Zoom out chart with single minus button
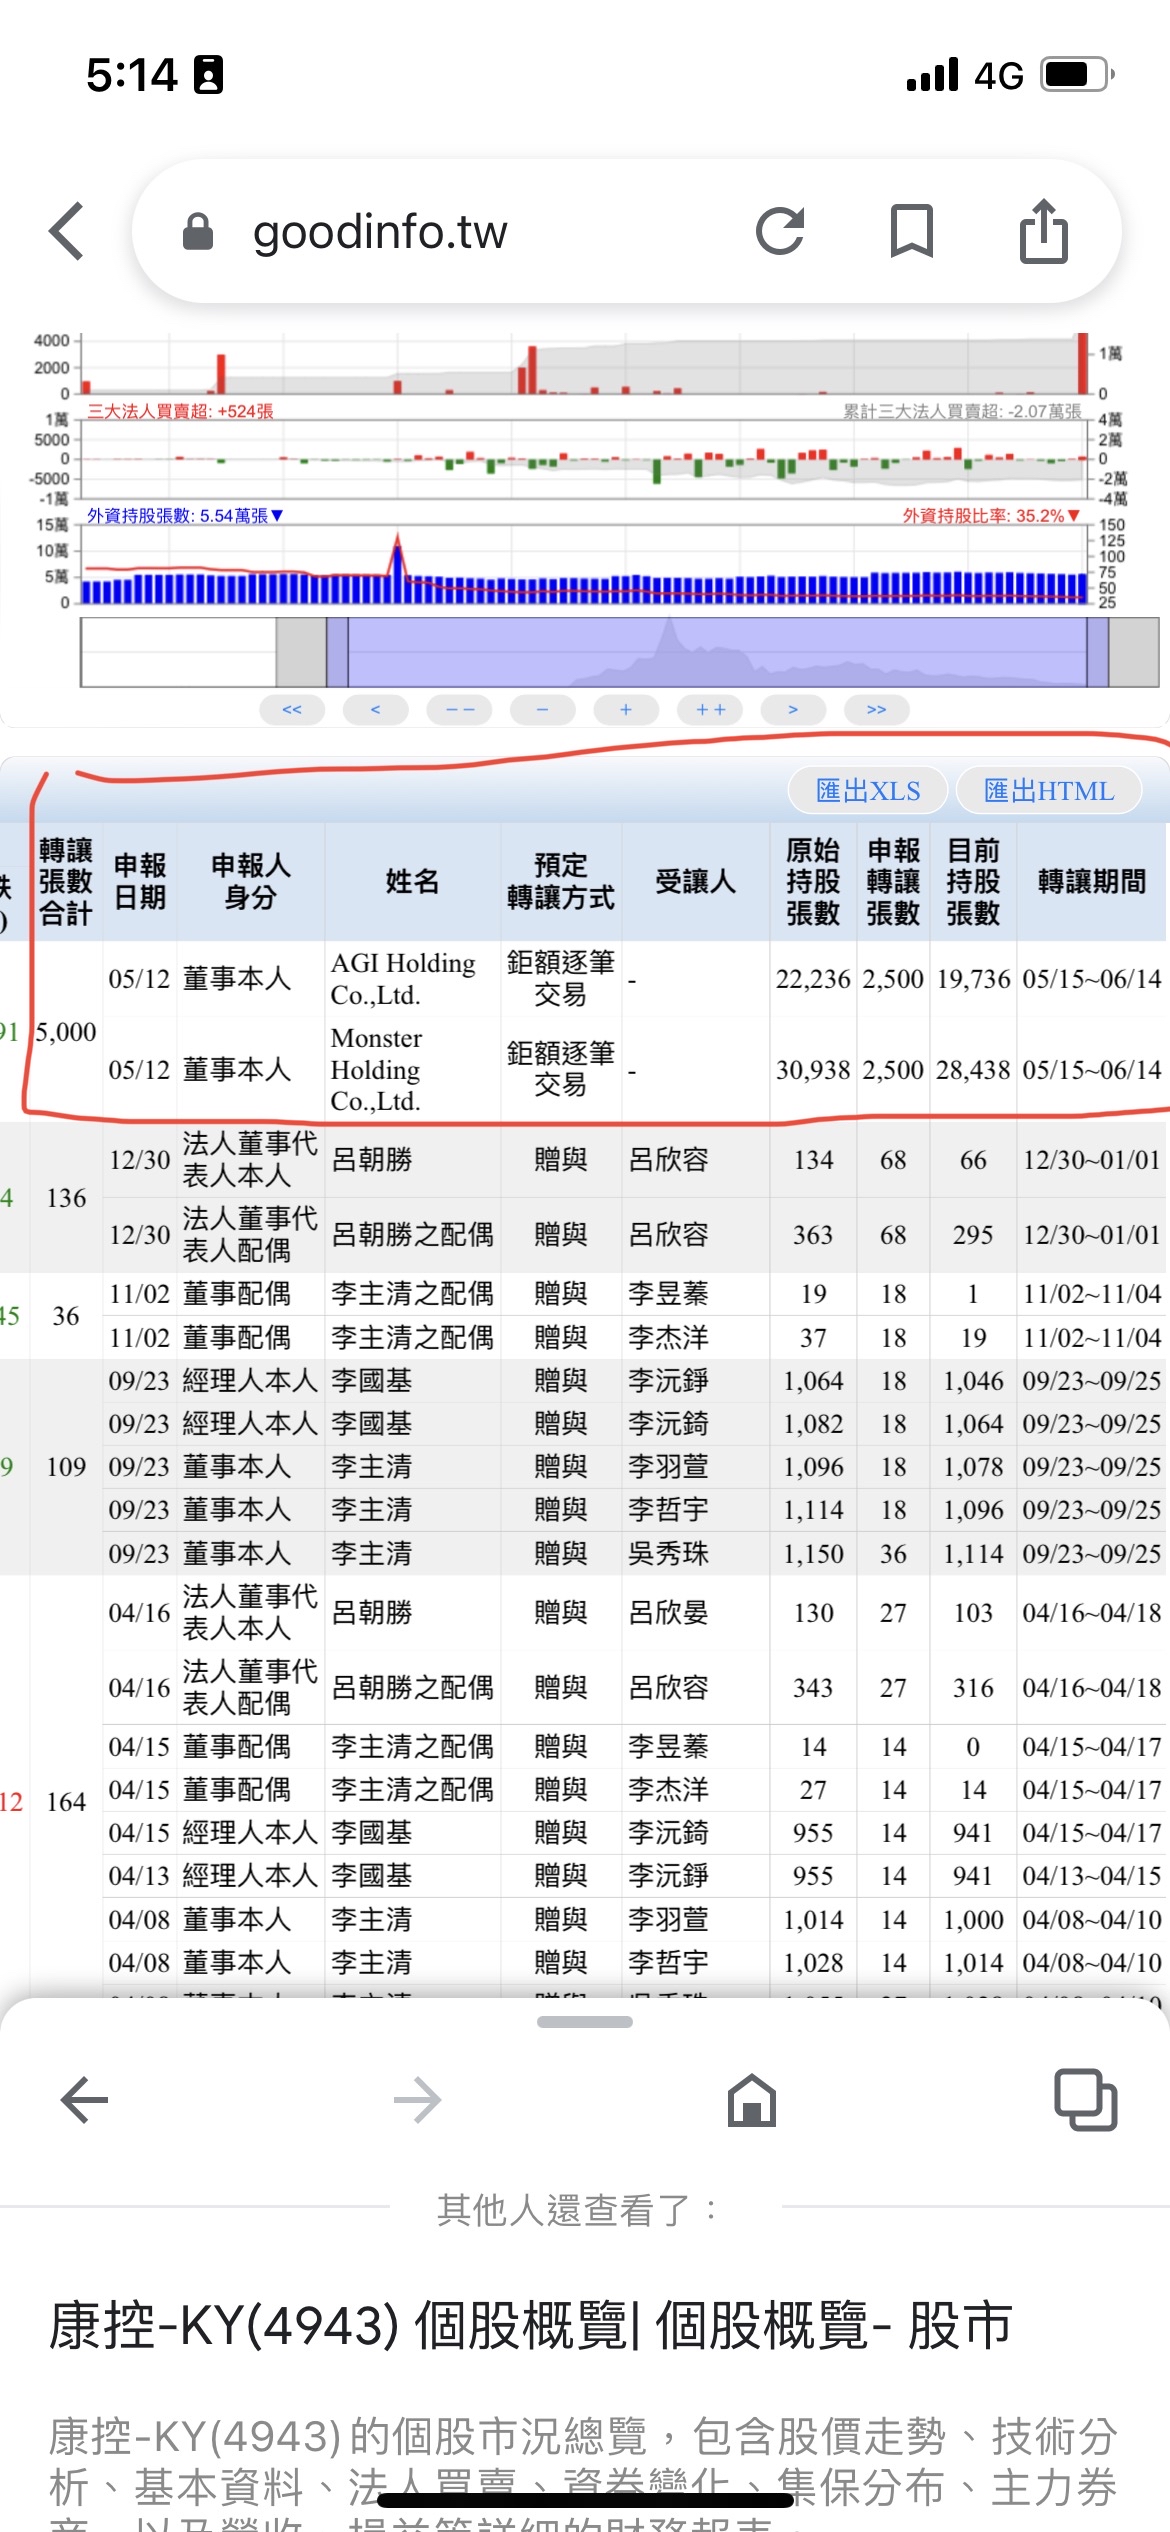 click(542, 710)
